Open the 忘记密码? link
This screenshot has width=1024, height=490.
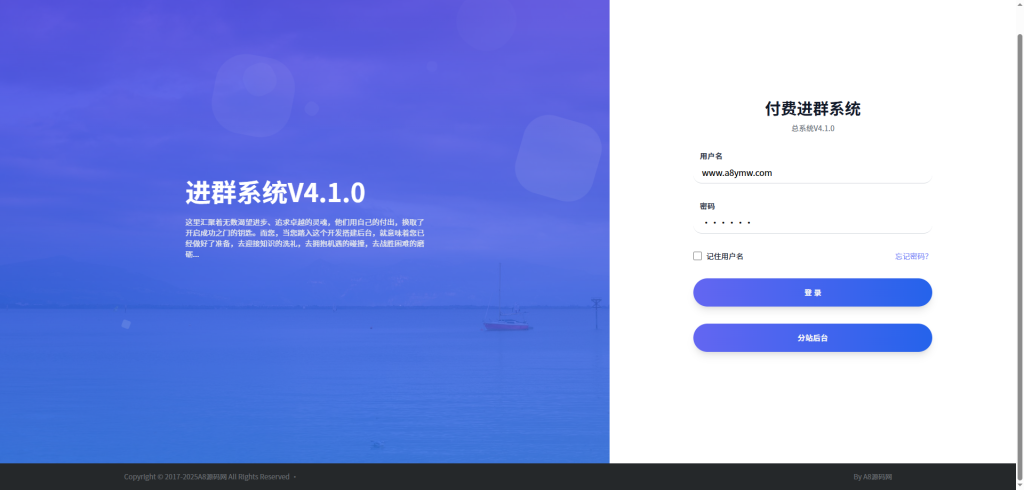(x=912, y=256)
